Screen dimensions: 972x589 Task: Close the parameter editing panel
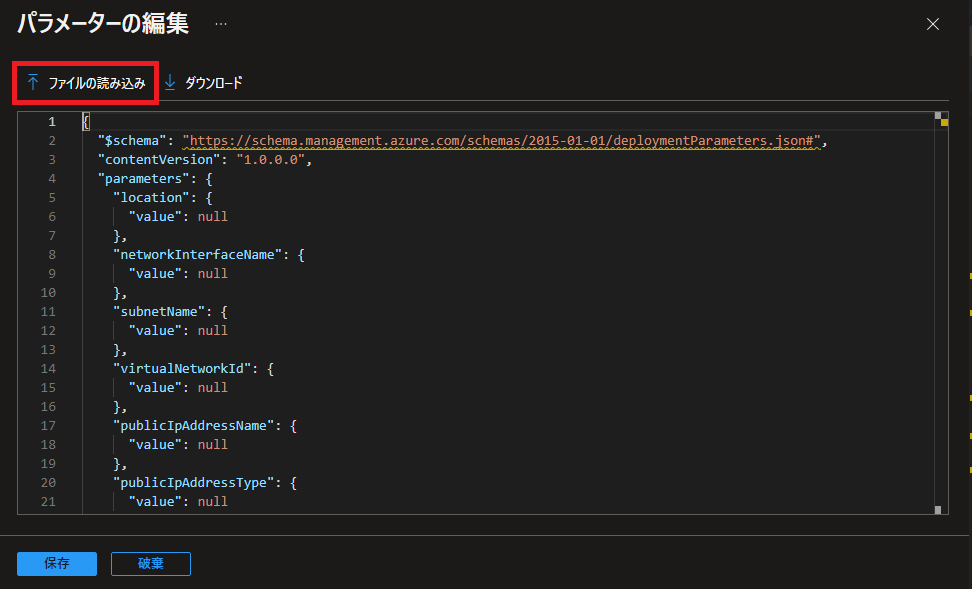click(x=932, y=24)
